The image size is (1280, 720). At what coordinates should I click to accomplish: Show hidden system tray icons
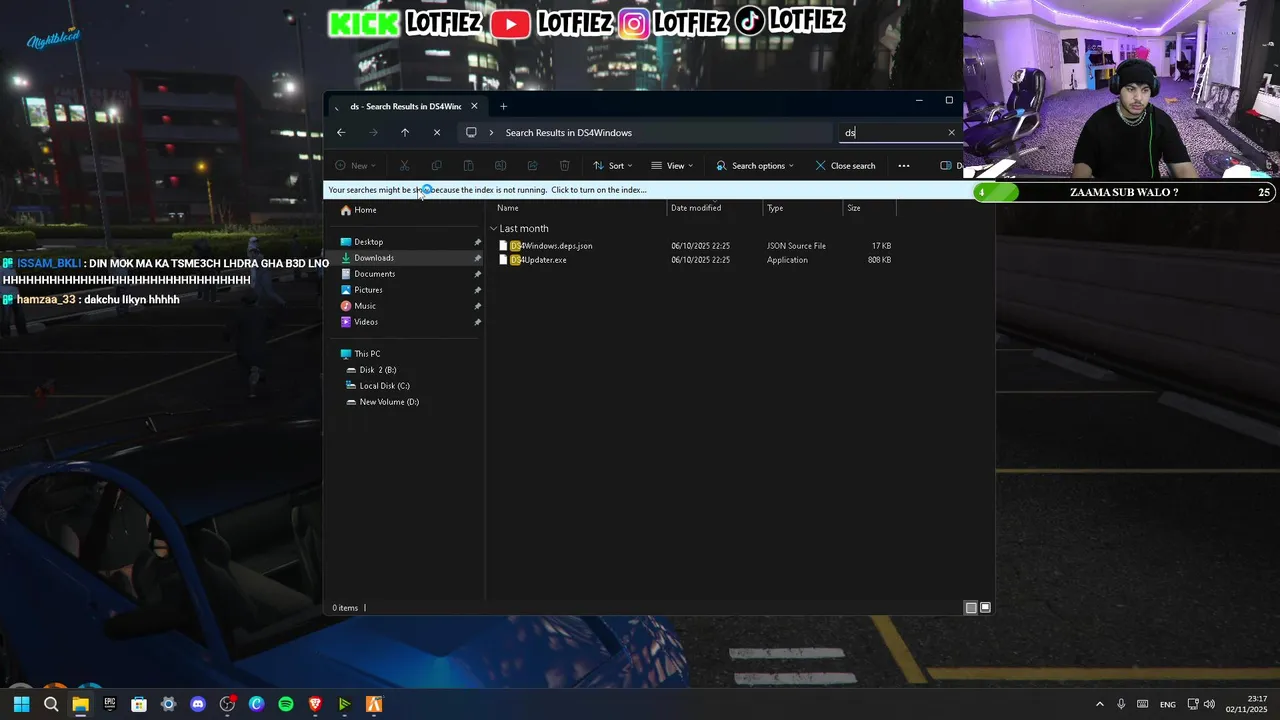1100,704
